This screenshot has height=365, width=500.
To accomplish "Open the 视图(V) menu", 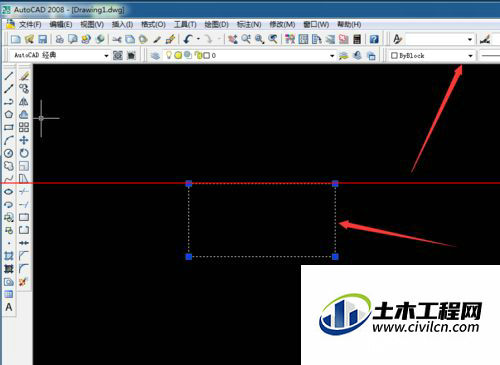I will 92,25.
